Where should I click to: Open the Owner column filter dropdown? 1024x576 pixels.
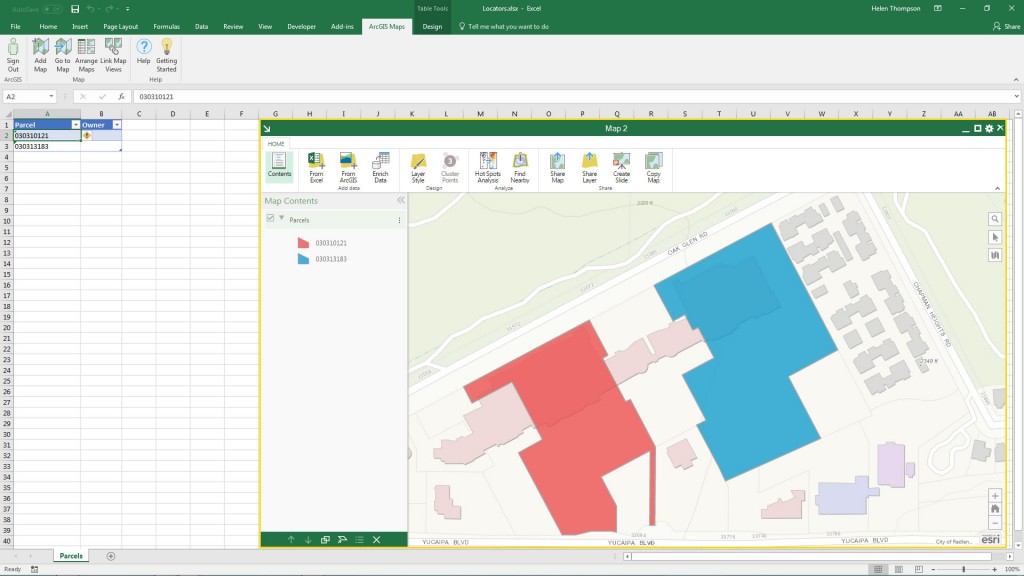(x=116, y=125)
